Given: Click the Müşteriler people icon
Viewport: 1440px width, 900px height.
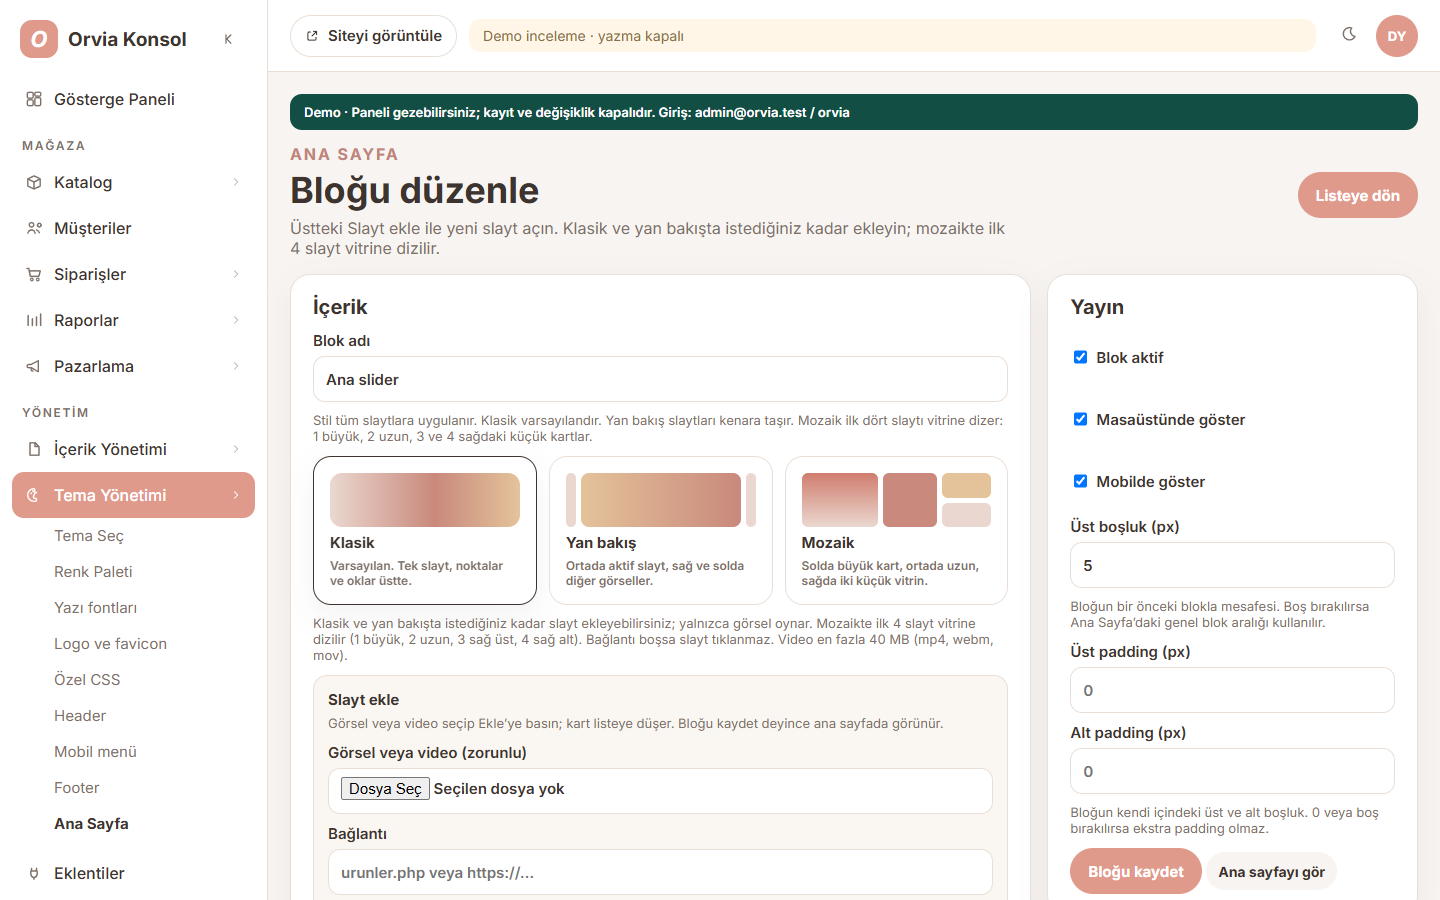Looking at the screenshot, I should 34,228.
